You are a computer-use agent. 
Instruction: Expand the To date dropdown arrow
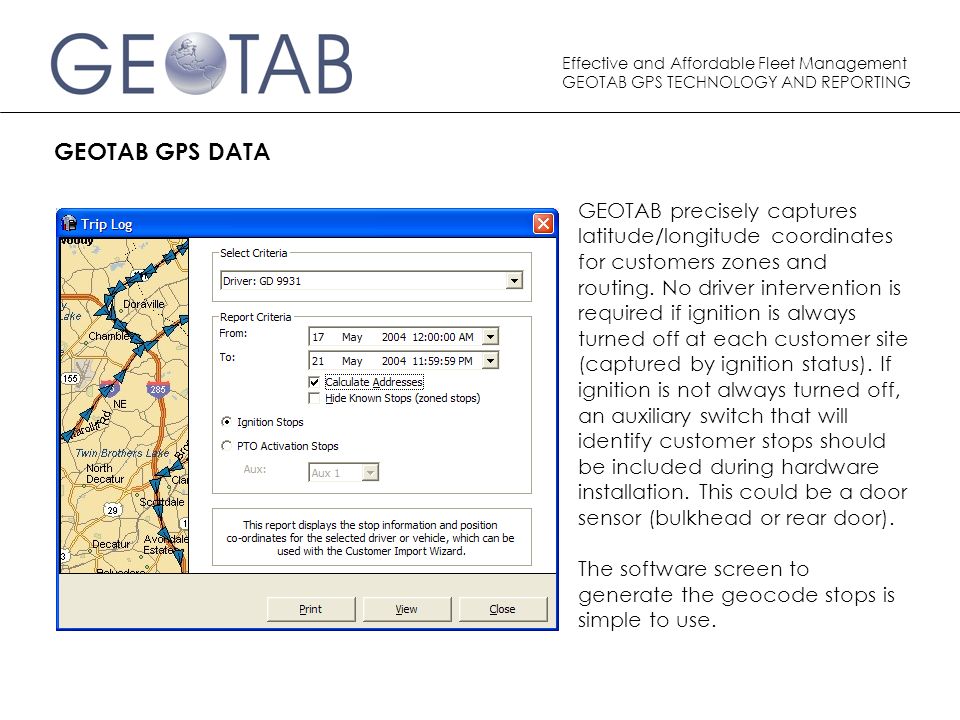point(490,361)
